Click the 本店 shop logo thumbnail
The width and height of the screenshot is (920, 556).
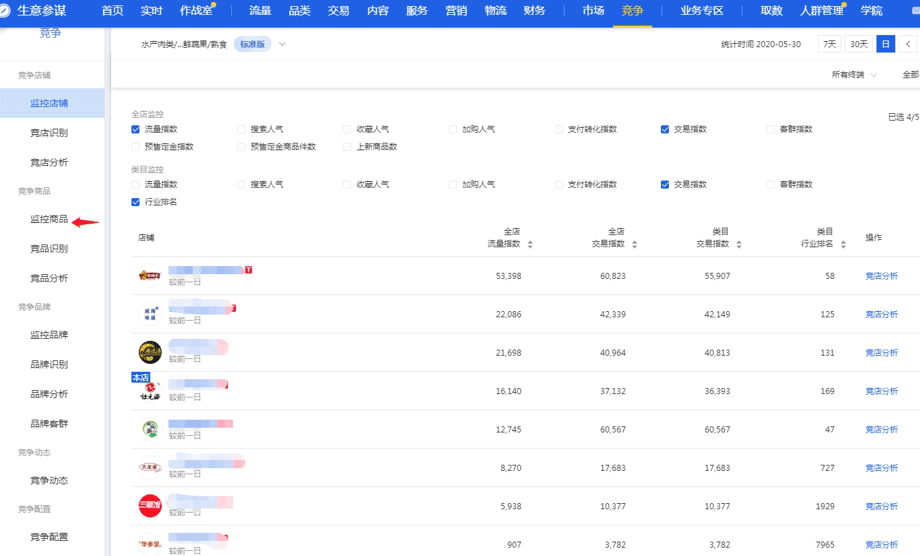click(150, 391)
